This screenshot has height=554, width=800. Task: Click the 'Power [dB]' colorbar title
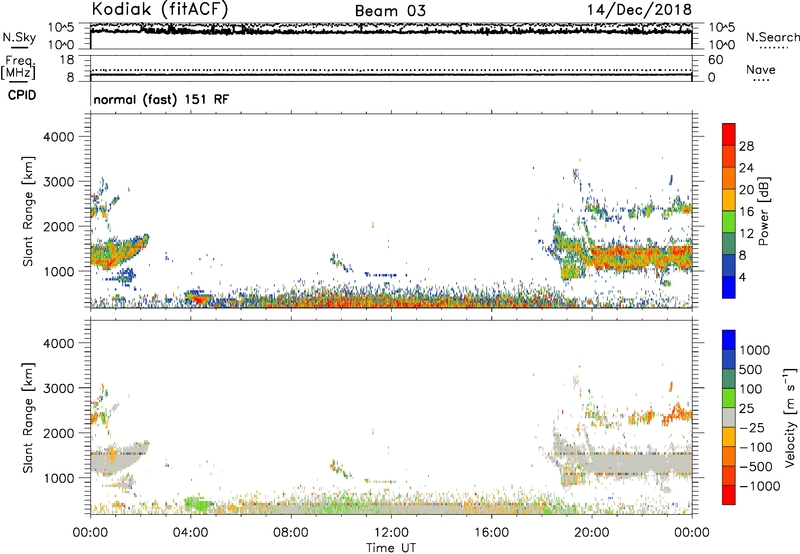[x=763, y=211]
